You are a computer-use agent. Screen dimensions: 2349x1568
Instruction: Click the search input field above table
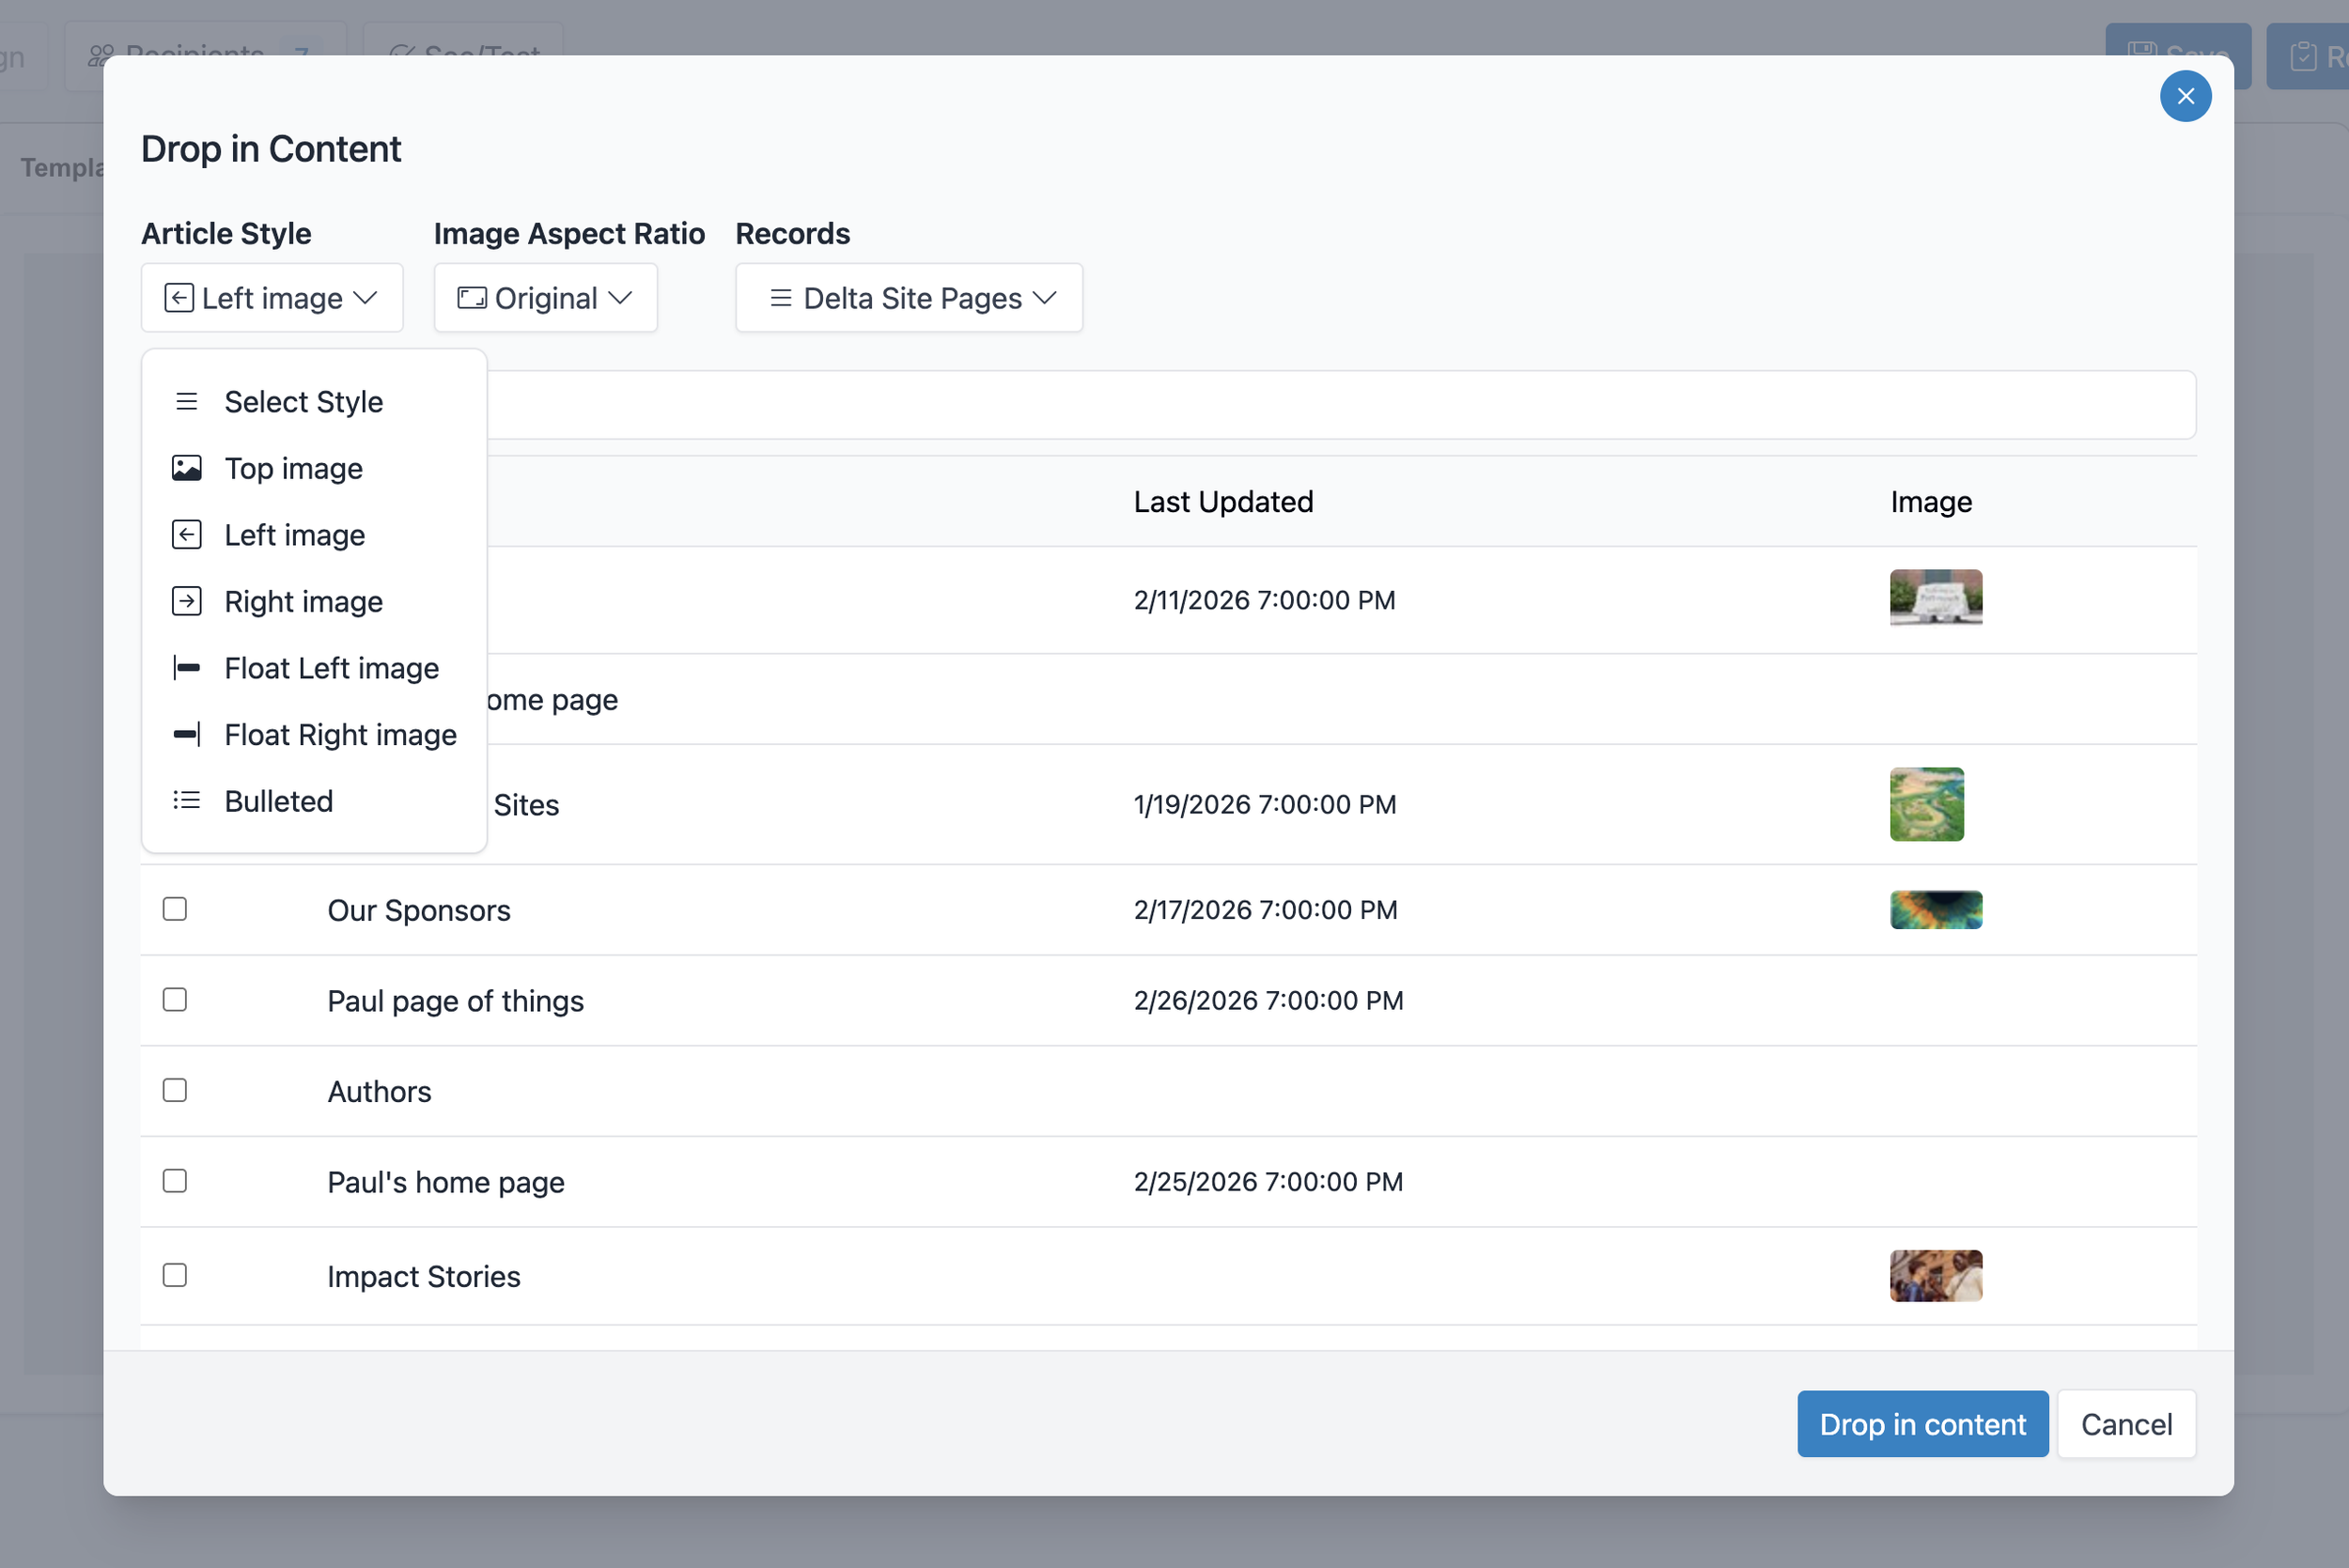(1340, 405)
